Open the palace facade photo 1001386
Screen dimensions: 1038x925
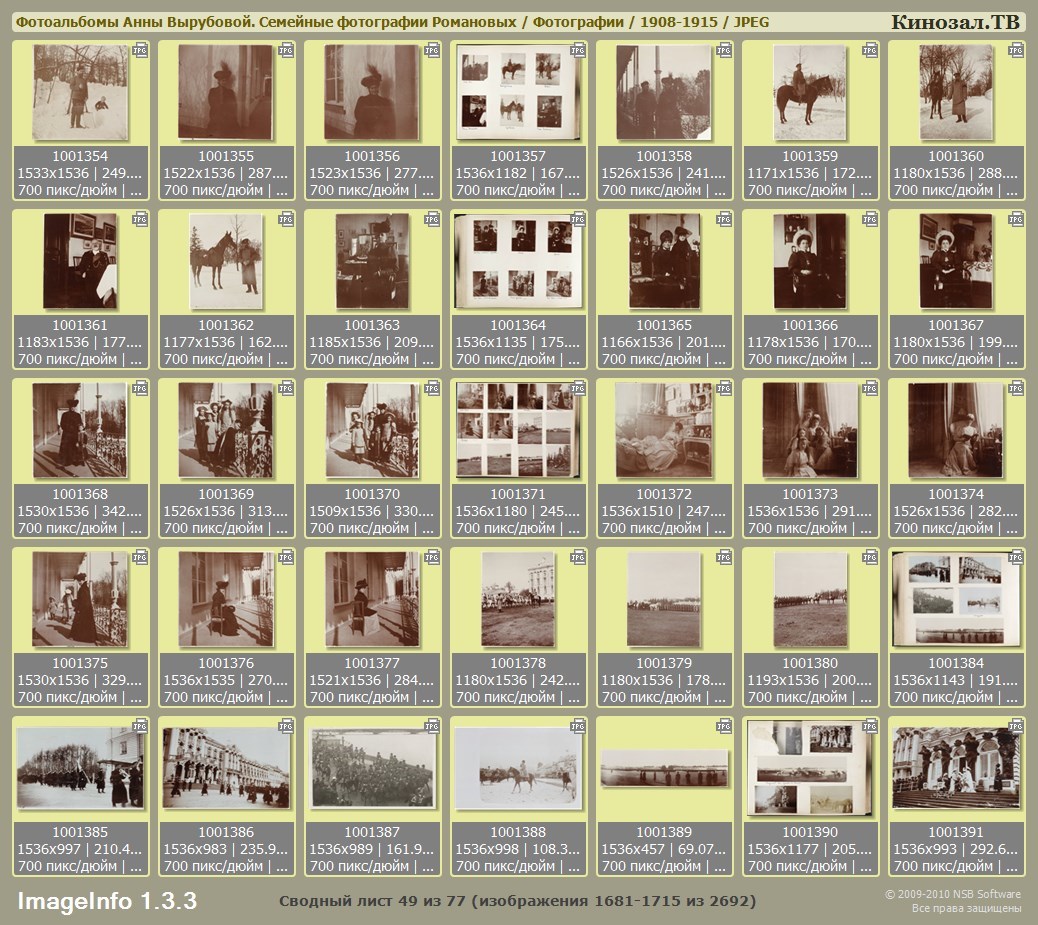(226, 768)
